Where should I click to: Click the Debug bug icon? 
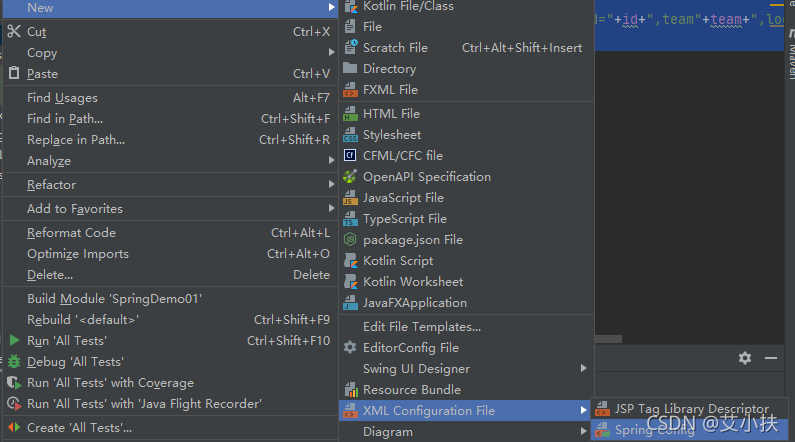(x=14, y=361)
